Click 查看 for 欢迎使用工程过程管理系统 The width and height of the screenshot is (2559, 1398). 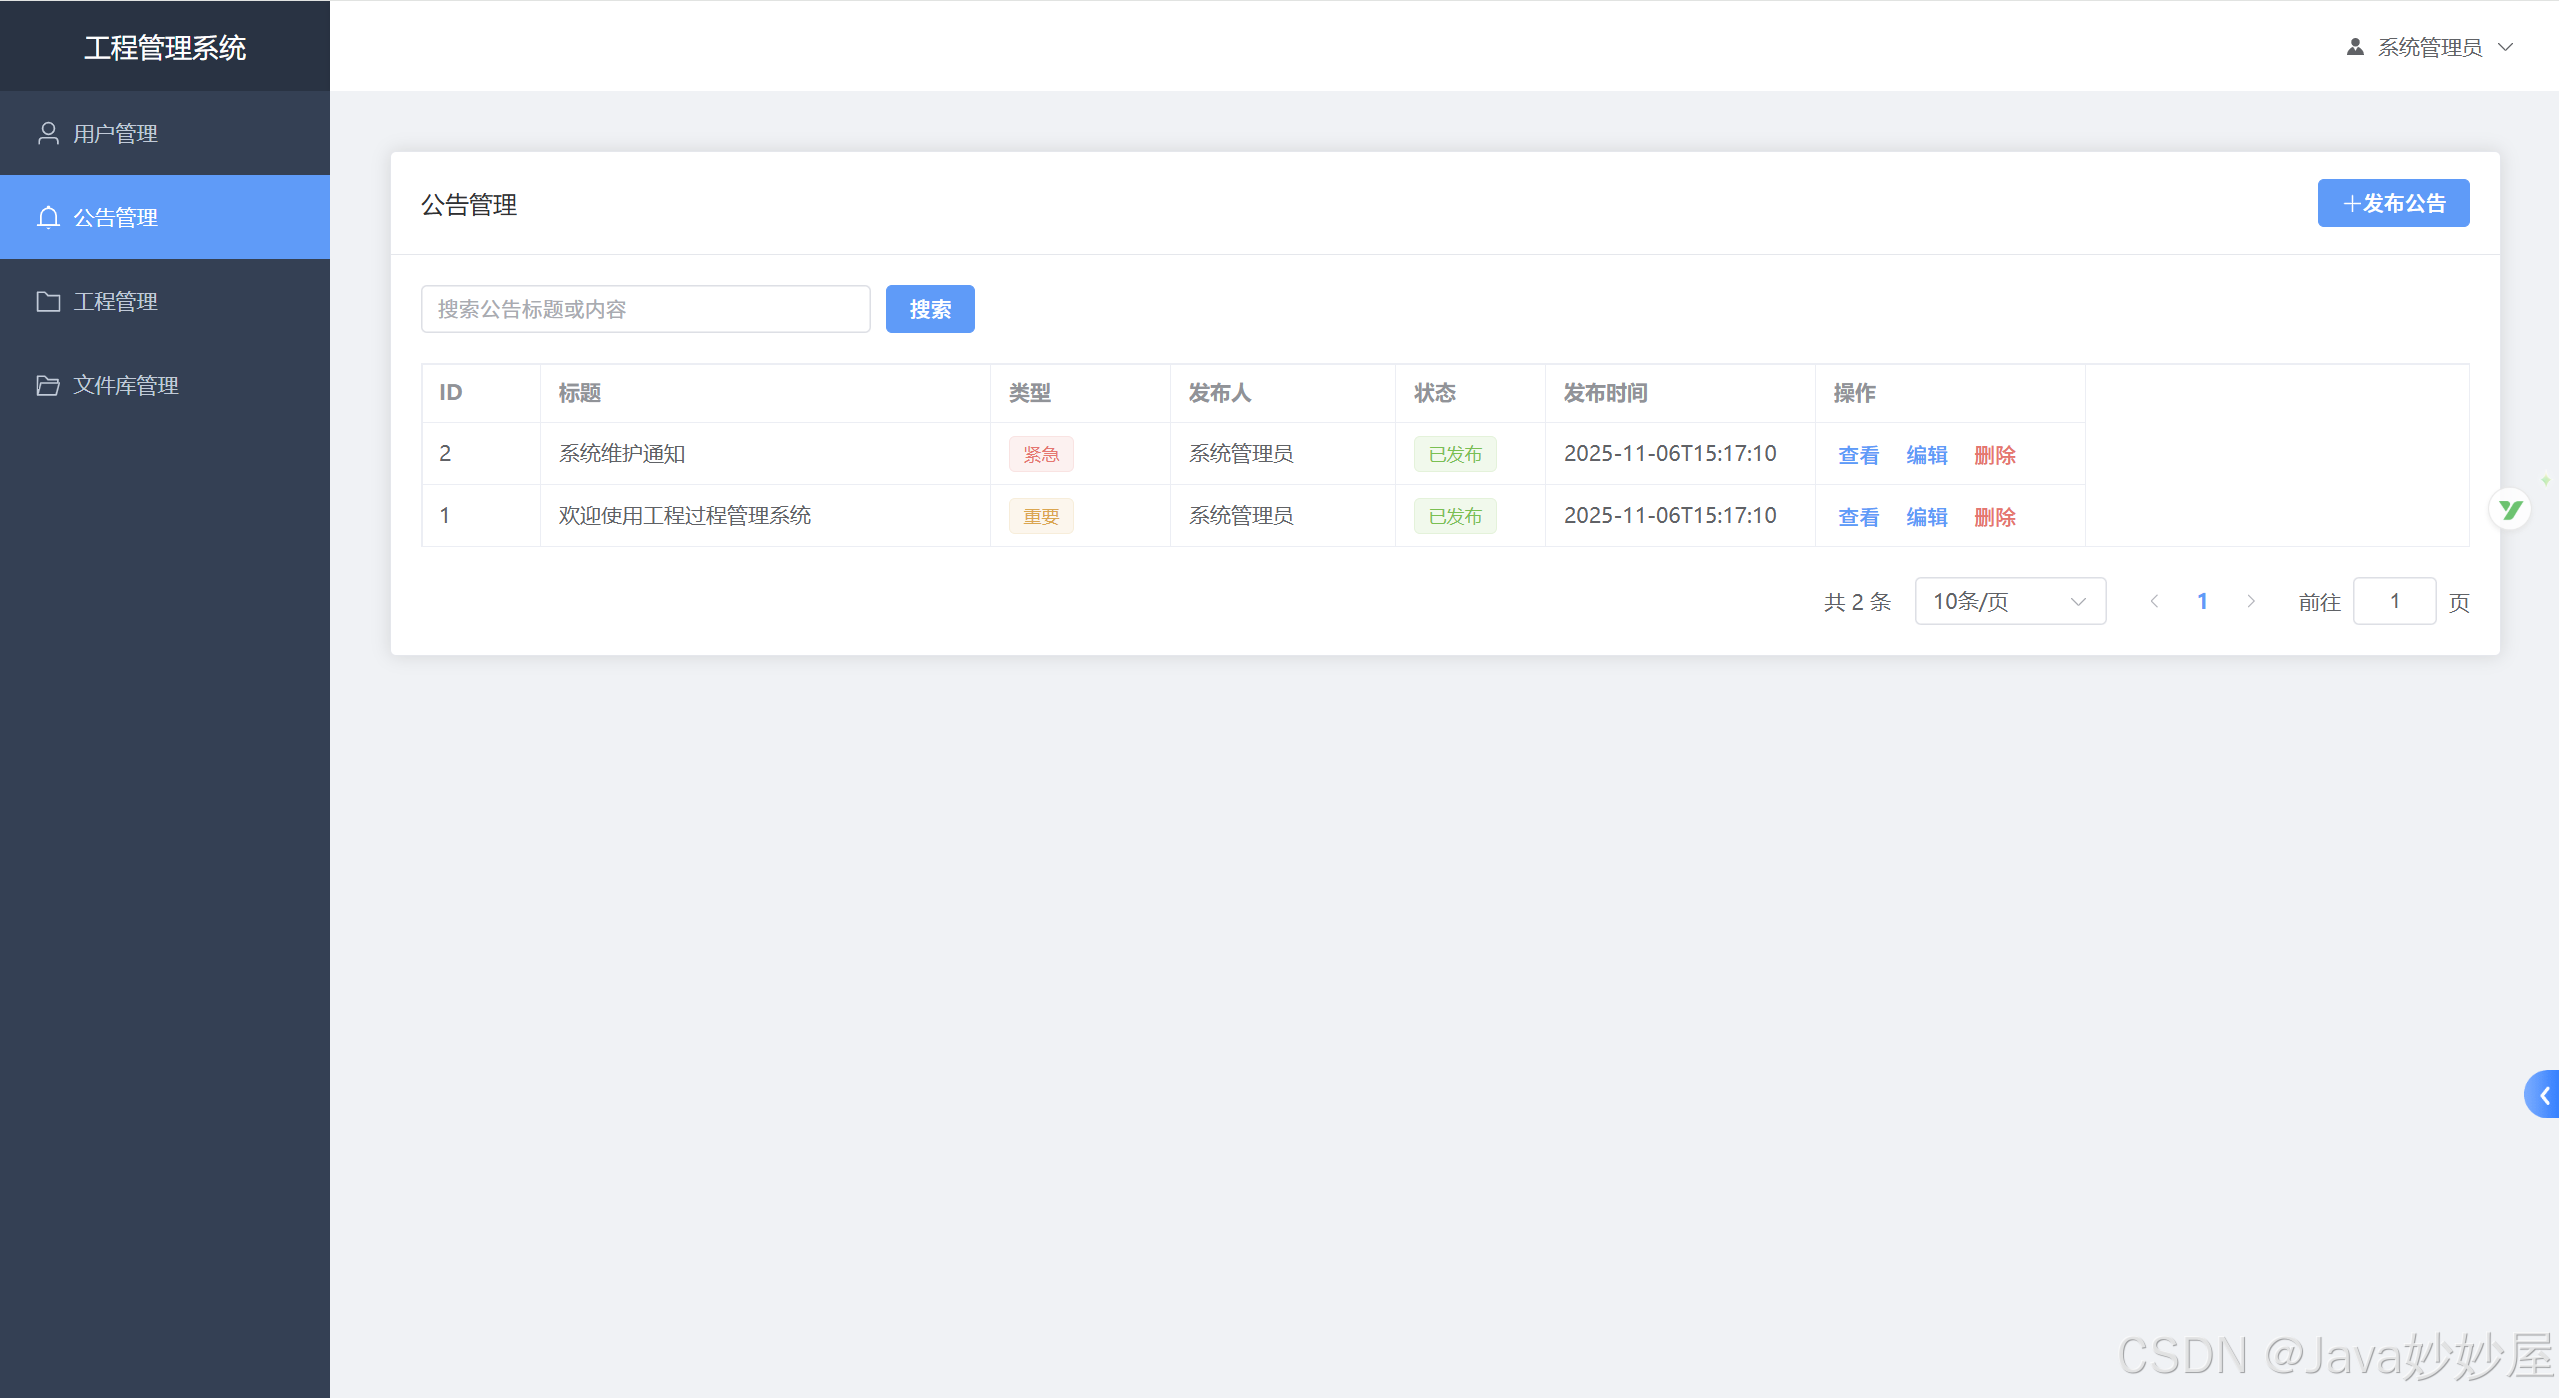point(1858,517)
